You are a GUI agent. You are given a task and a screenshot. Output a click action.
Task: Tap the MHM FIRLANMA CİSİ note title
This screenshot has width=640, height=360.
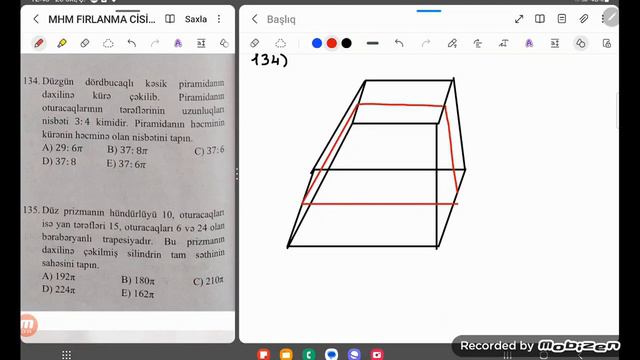102,19
